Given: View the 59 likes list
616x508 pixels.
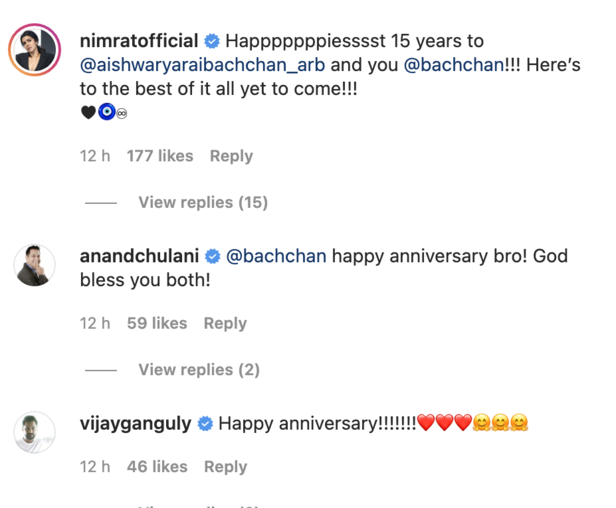Looking at the screenshot, I should tap(157, 323).
